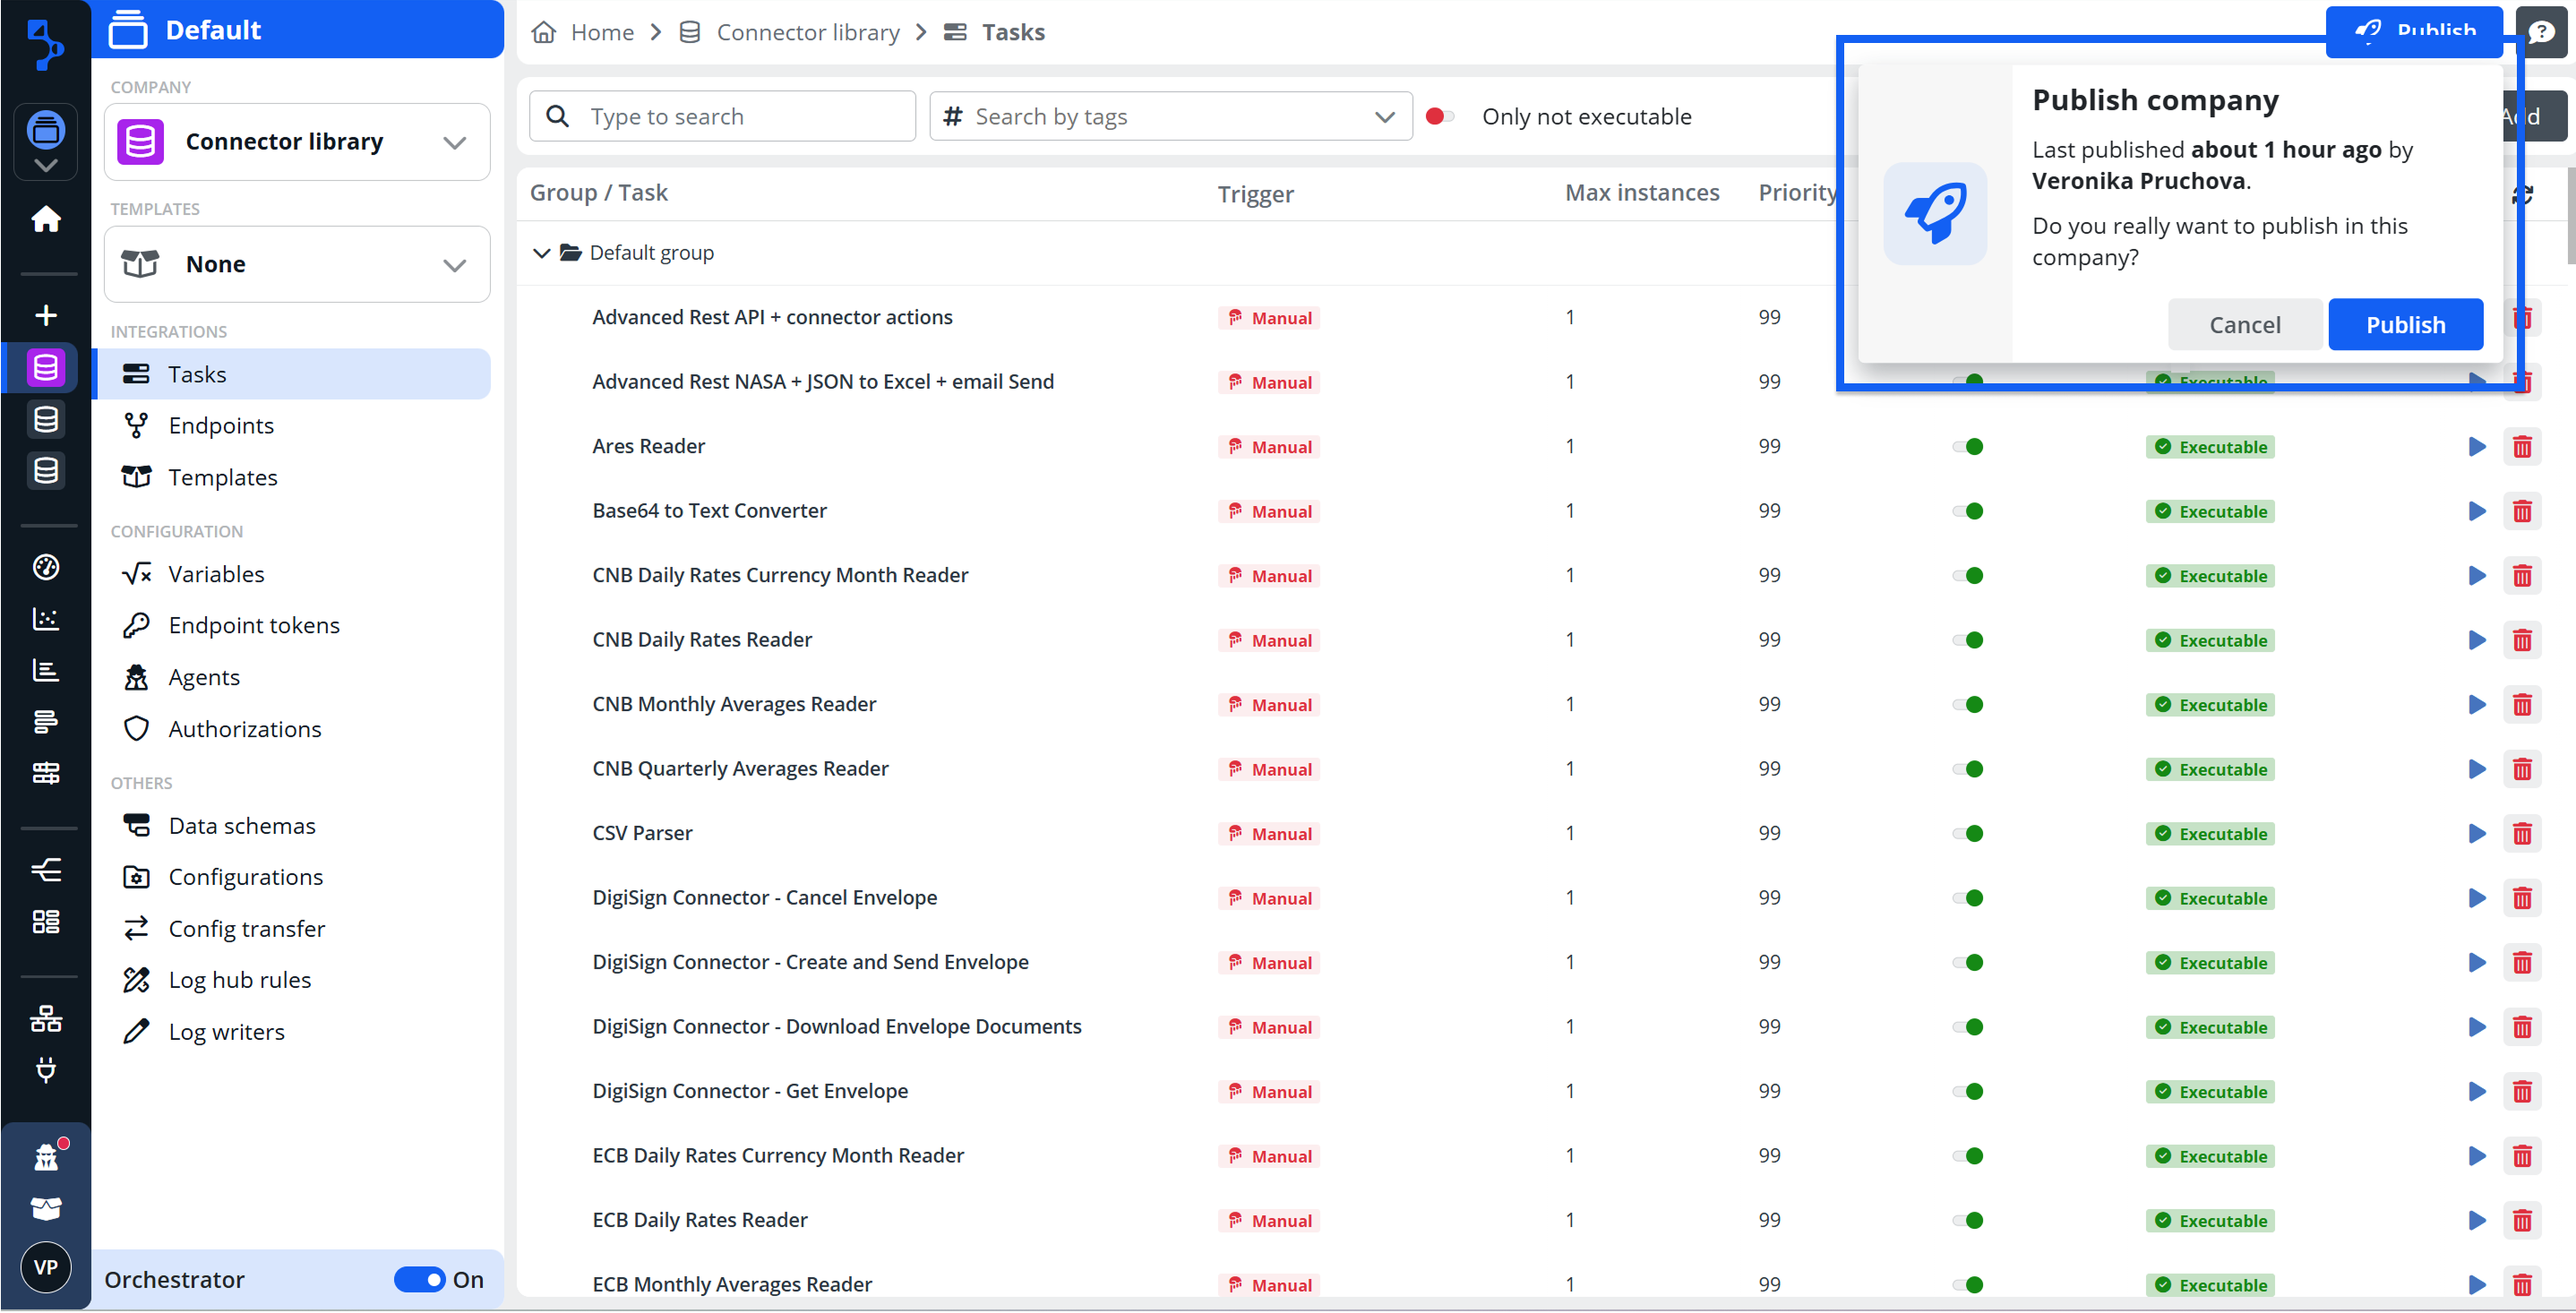Click the home icon in left rail

(x=46, y=219)
